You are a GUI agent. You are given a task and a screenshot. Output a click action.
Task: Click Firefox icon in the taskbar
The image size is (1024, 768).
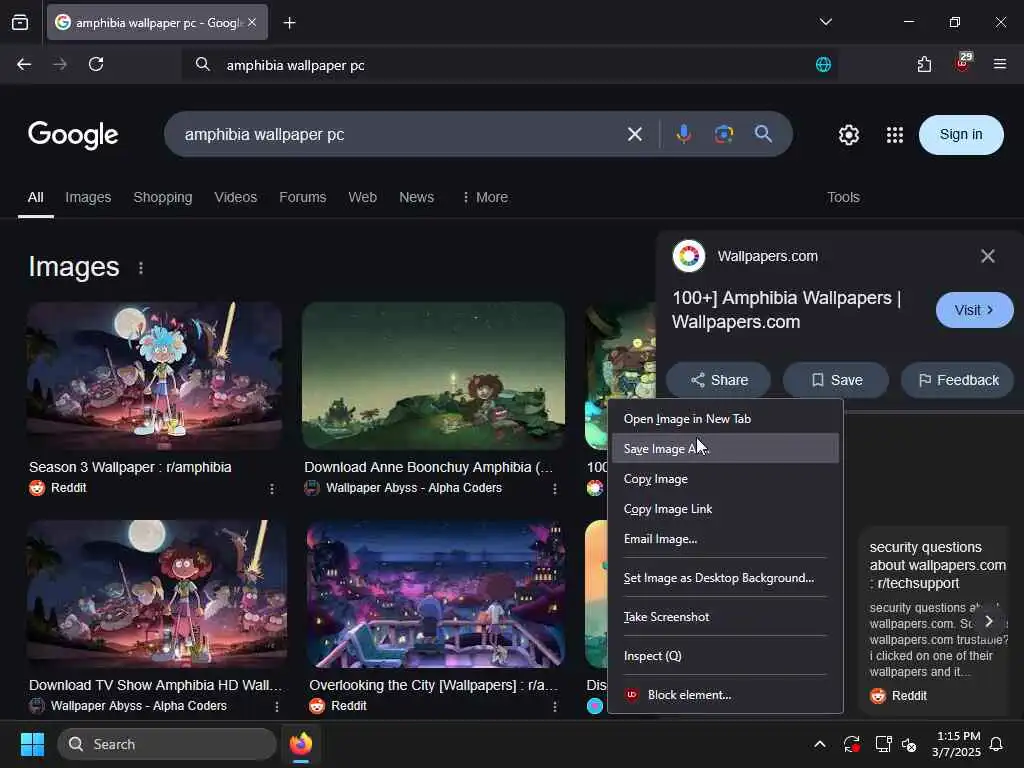coord(300,744)
